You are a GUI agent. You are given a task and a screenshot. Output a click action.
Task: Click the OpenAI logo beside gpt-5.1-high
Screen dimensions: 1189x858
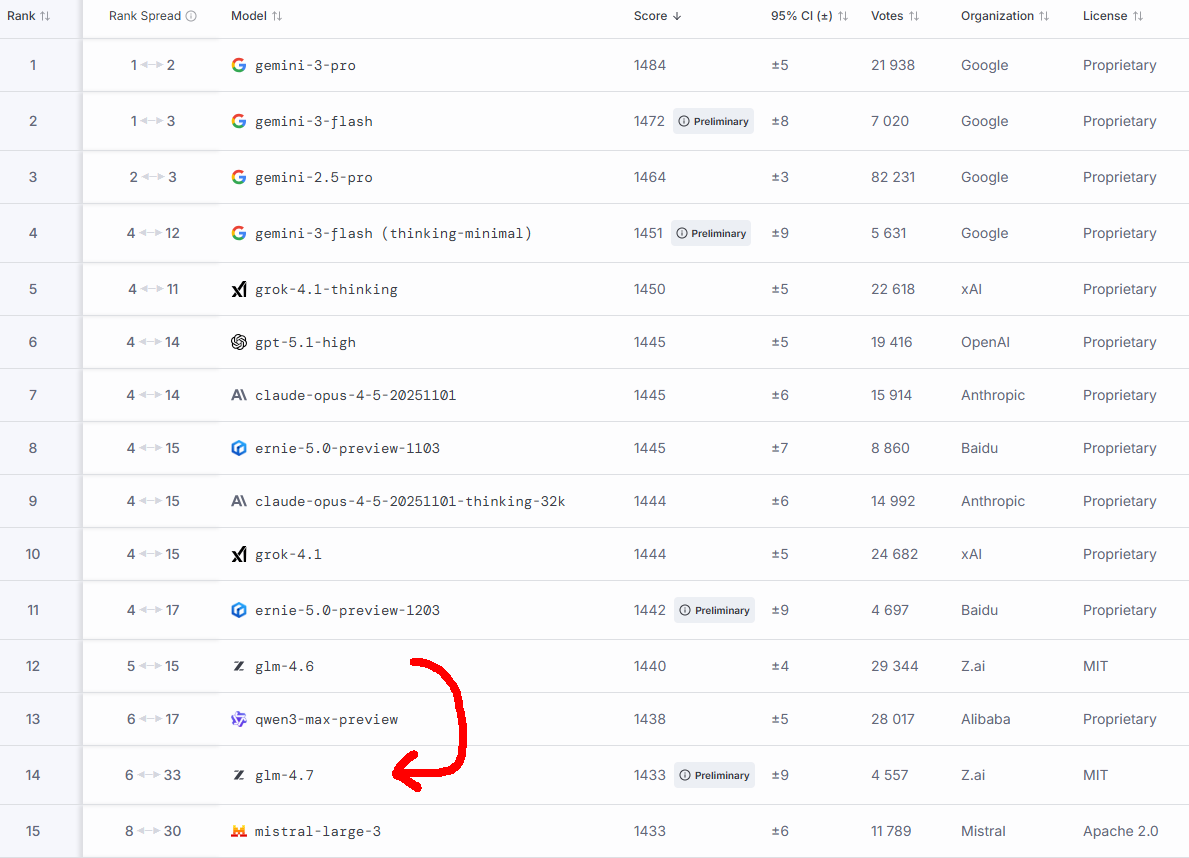point(239,342)
